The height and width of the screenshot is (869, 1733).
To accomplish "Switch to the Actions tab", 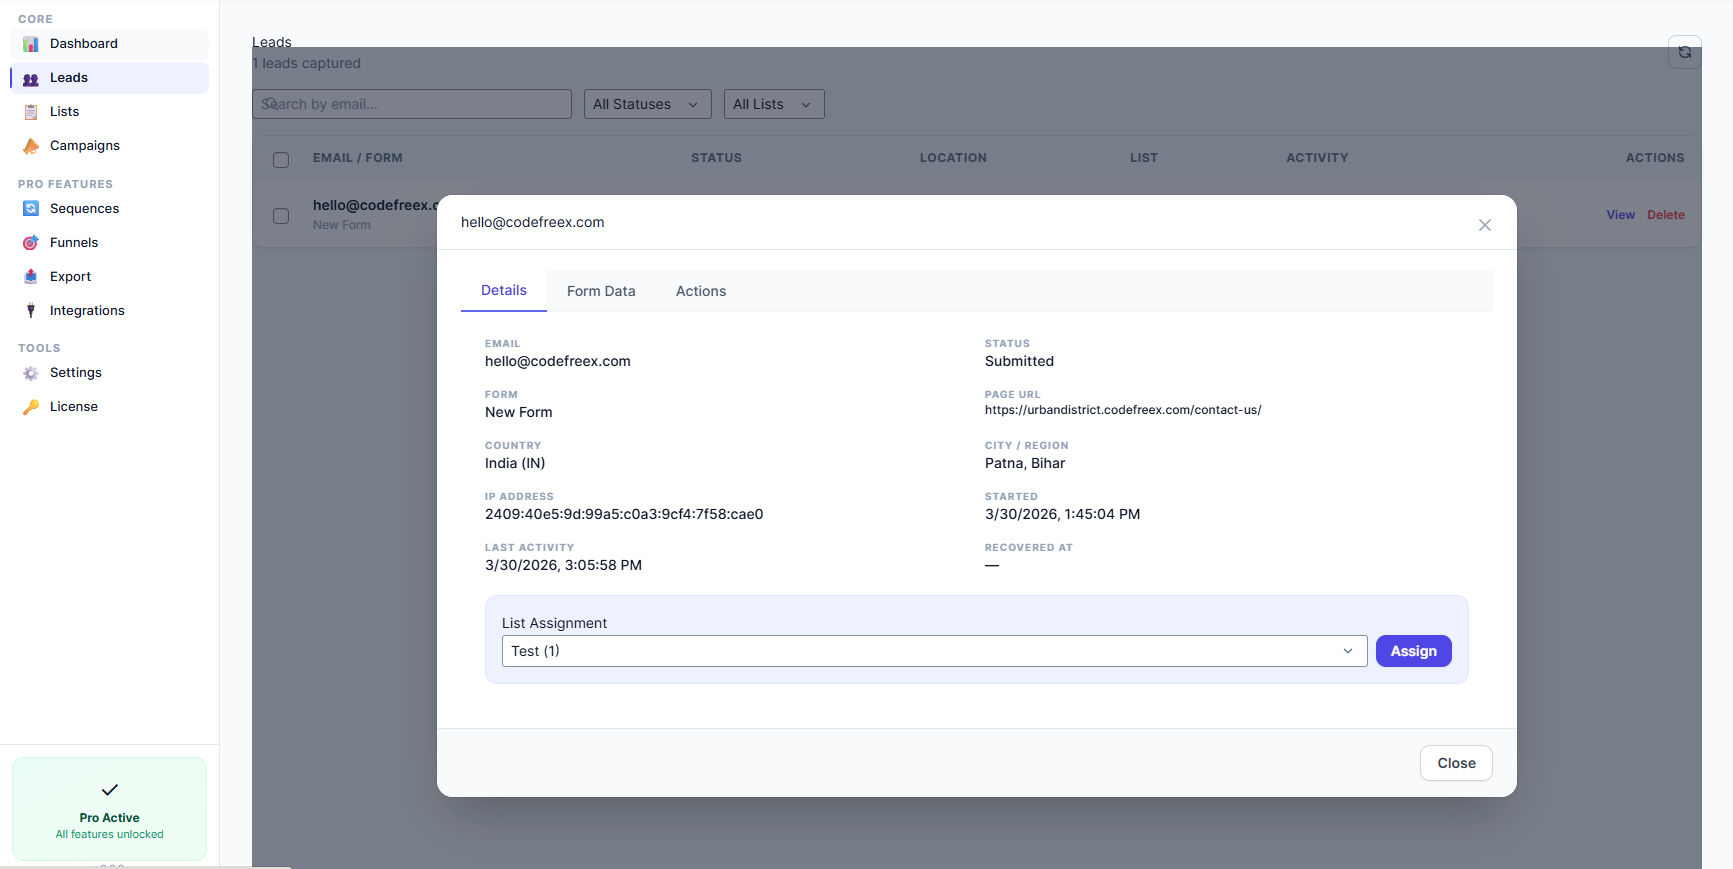I will coord(701,291).
